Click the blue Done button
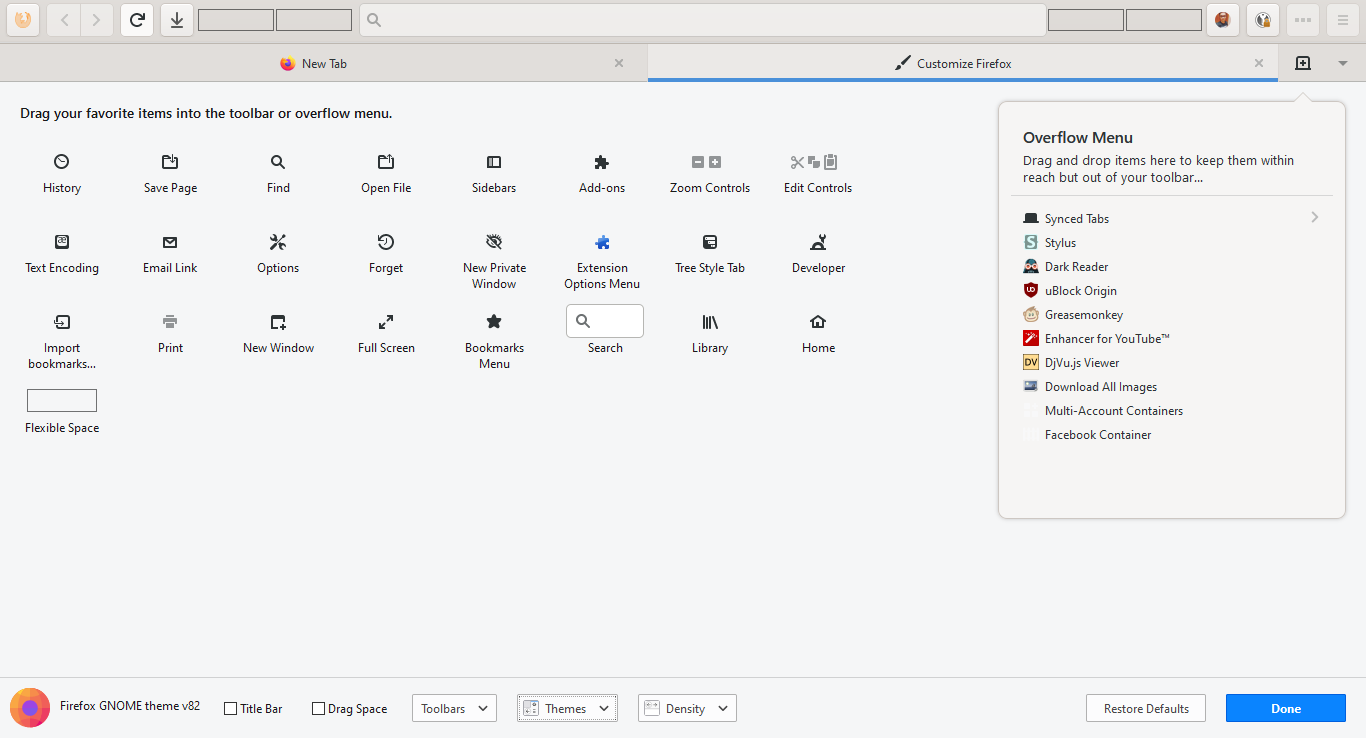The width and height of the screenshot is (1366, 738). [x=1286, y=708]
